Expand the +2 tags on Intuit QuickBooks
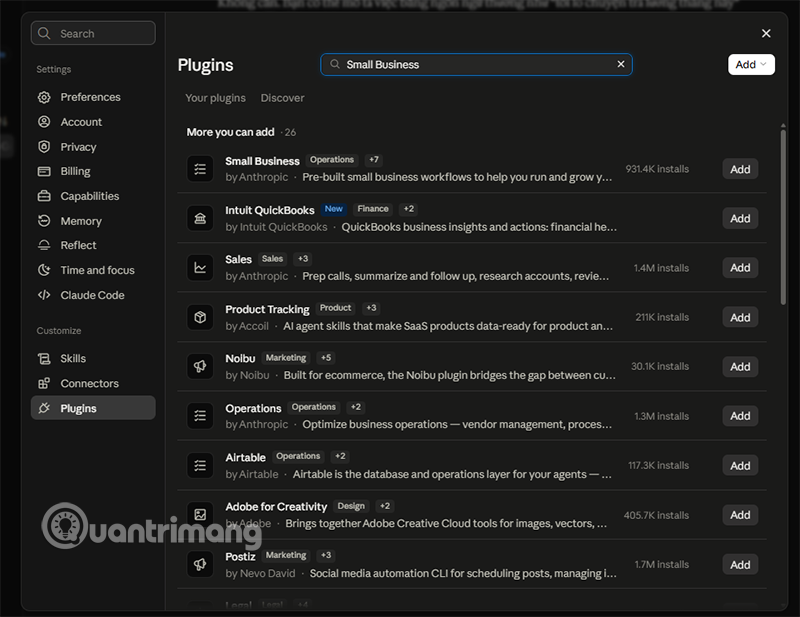The image size is (800, 617). 409,209
